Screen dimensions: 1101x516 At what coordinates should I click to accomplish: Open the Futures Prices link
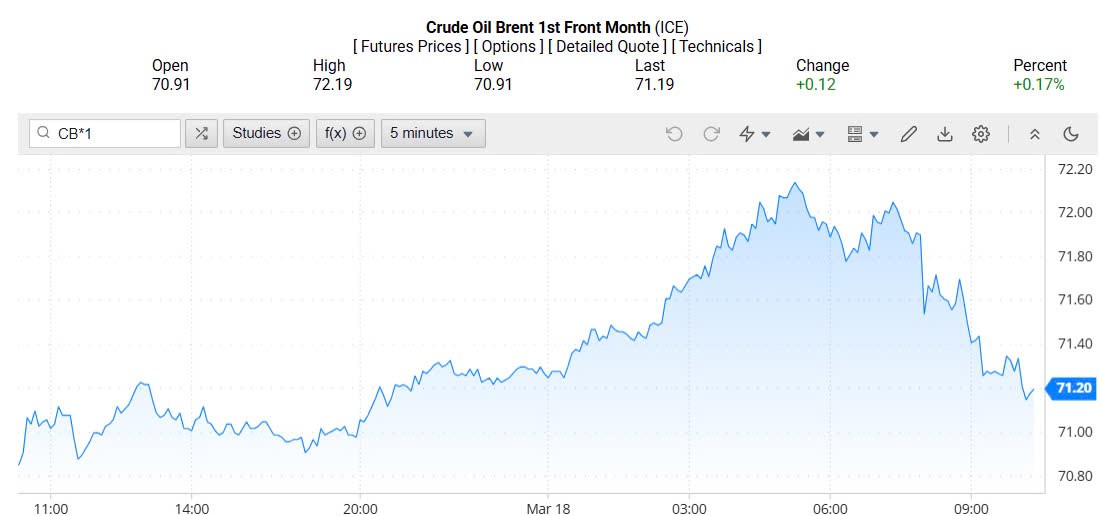click(x=411, y=46)
